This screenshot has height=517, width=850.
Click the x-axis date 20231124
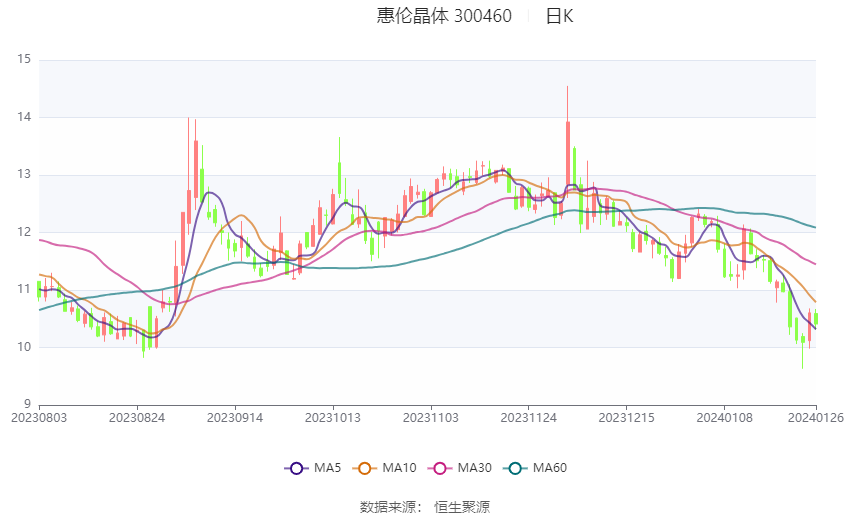(x=529, y=418)
